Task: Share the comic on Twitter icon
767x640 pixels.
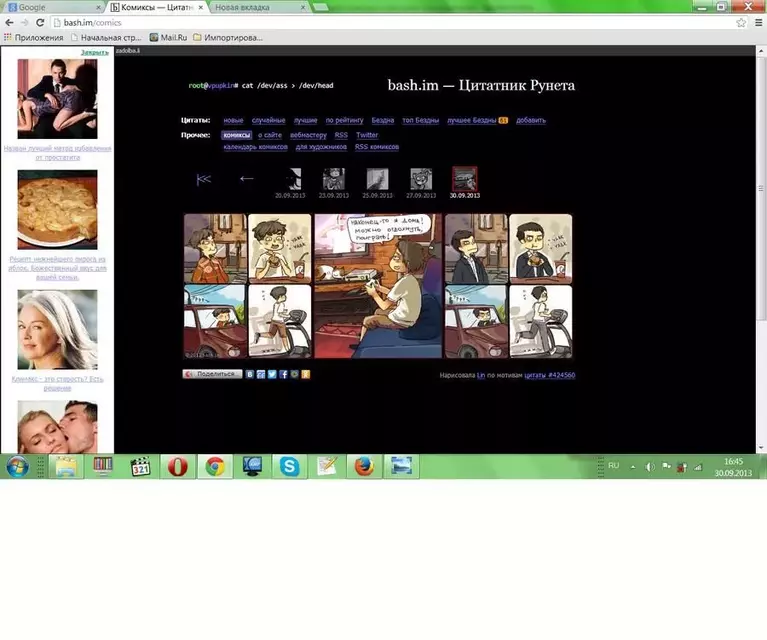Action: tap(272, 374)
